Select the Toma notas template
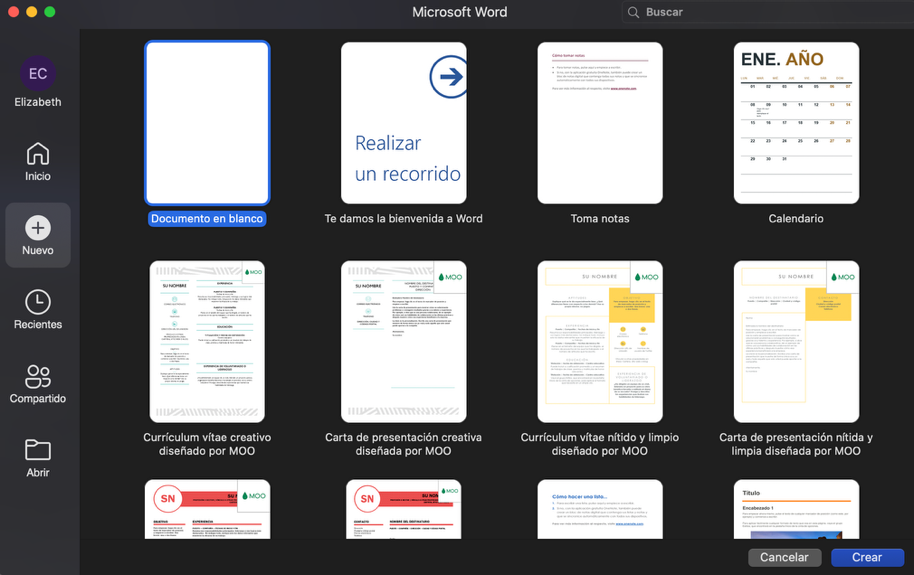This screenshot has height=575, width=914. [x=600, y=123]
